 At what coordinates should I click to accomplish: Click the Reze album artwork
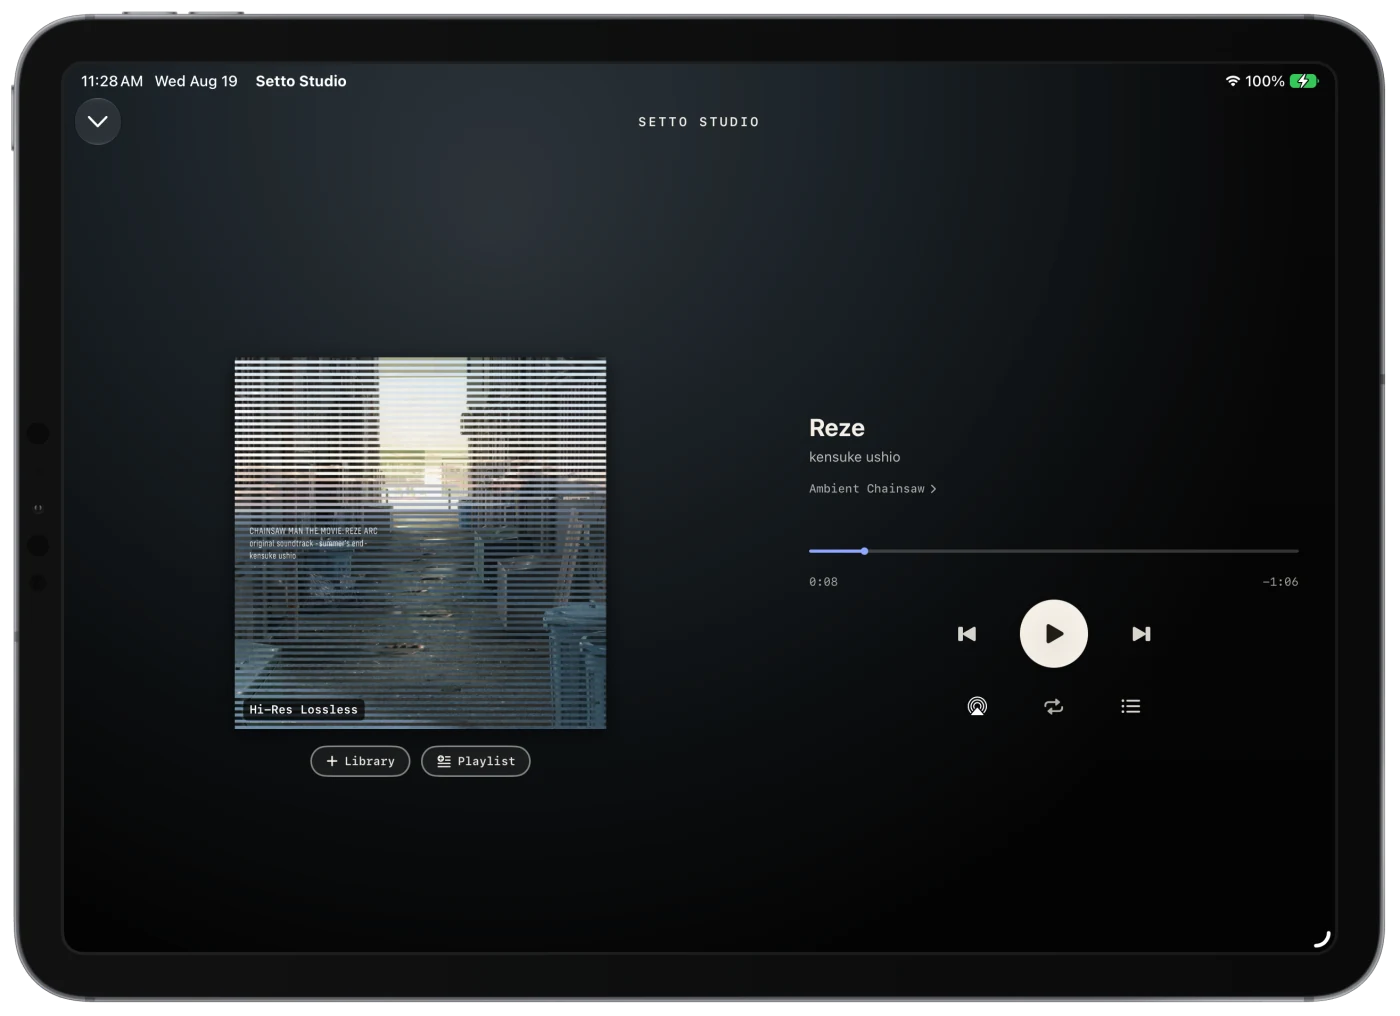pos(420,543)
